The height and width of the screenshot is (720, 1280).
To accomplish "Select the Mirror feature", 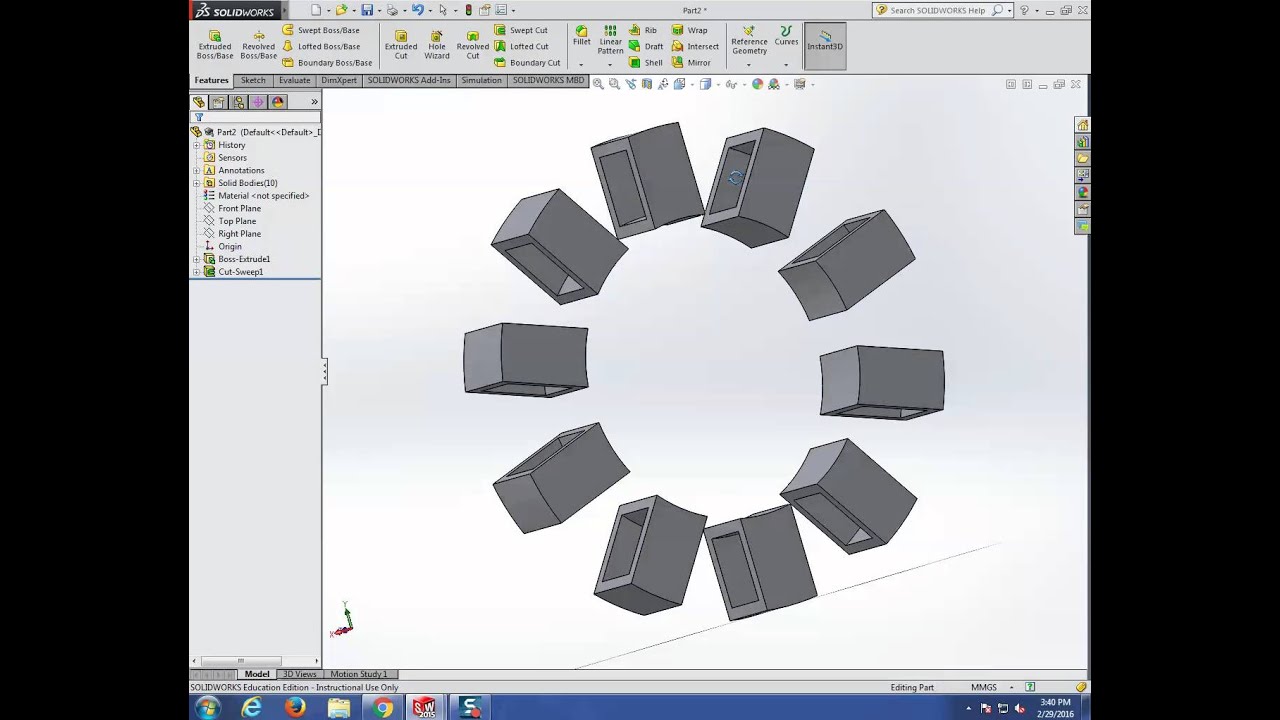I will click(x=691, y=62).
